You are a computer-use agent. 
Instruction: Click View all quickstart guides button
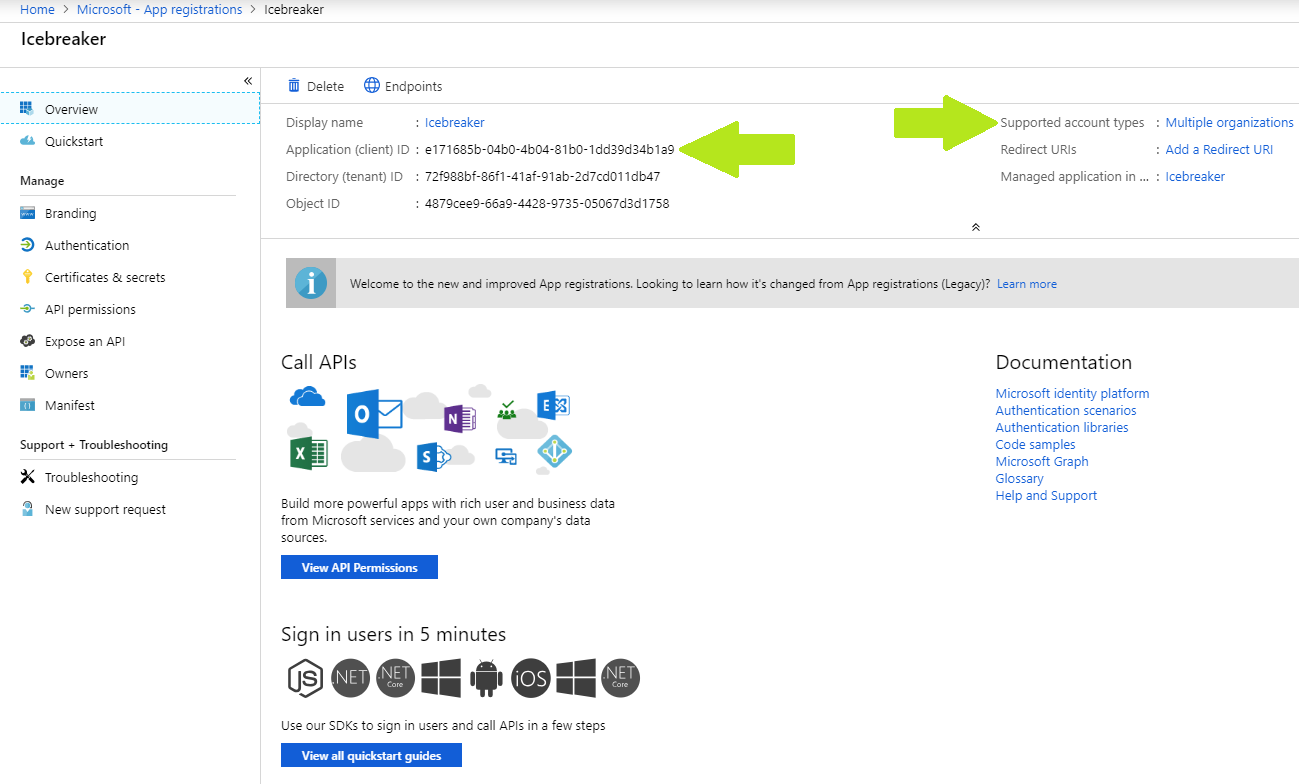(x=371, y=755)
